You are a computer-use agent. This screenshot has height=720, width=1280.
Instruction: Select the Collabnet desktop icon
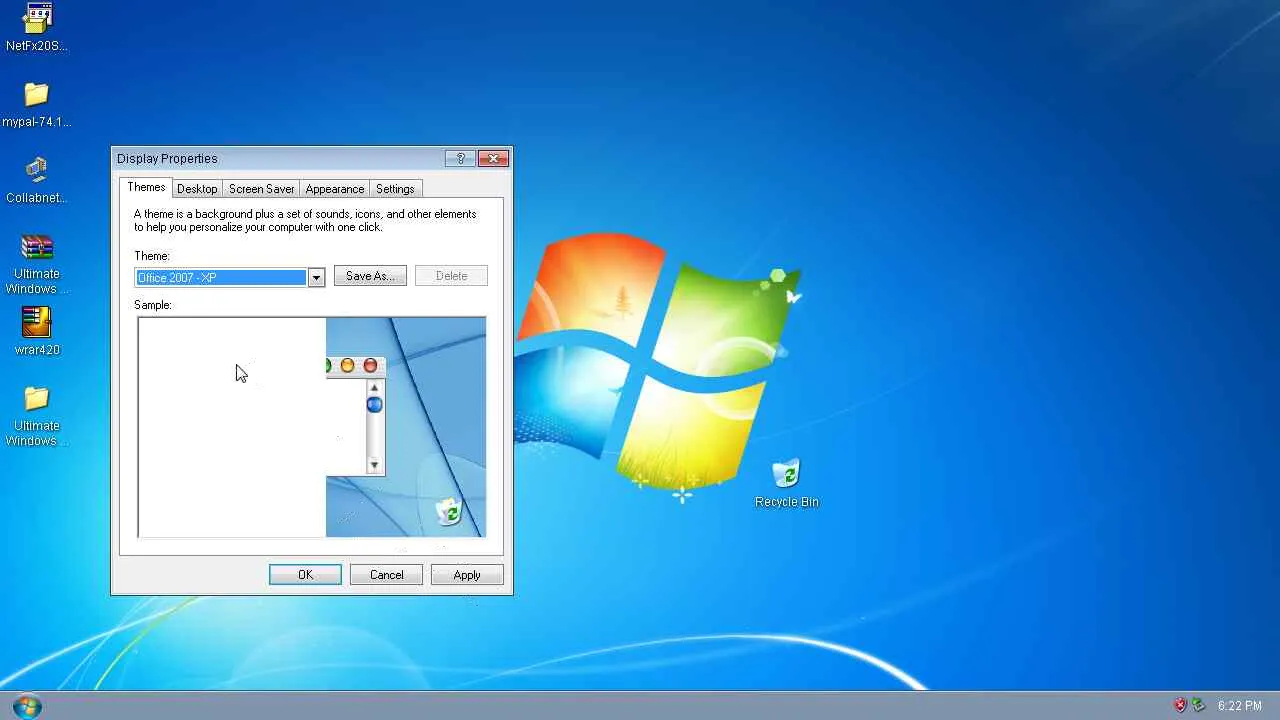tap(37, 180)
